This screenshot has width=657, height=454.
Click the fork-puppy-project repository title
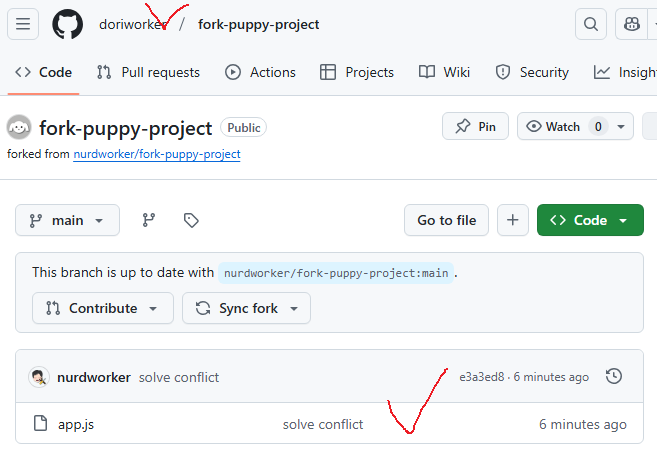(126, 128)
